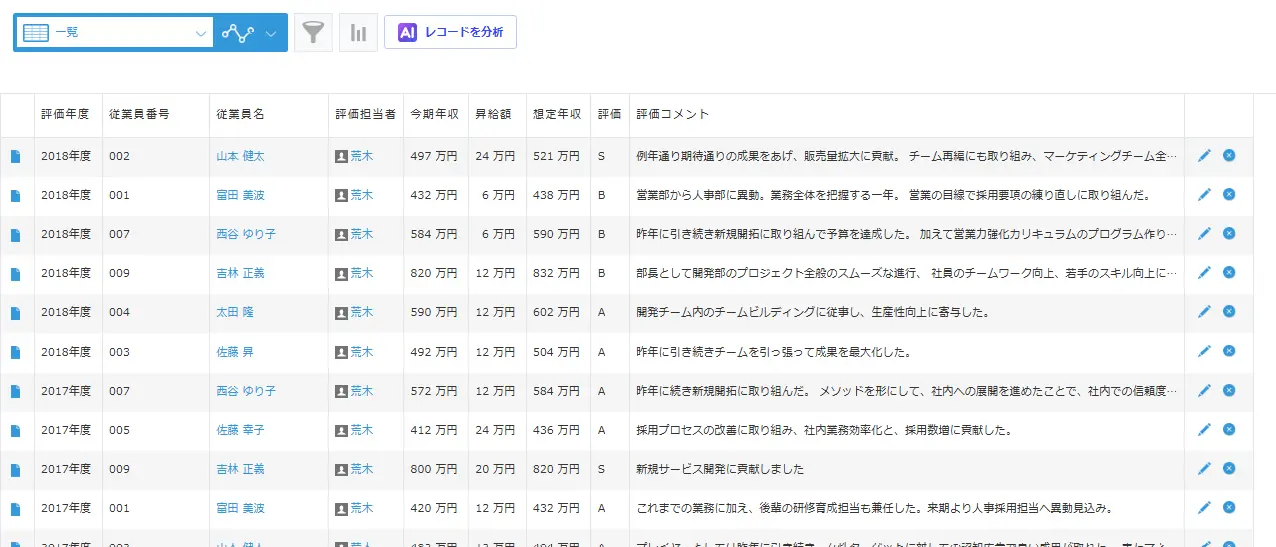Click the line graph view icon
This screenshot has height=547, width=1276.
coord(238,33)
